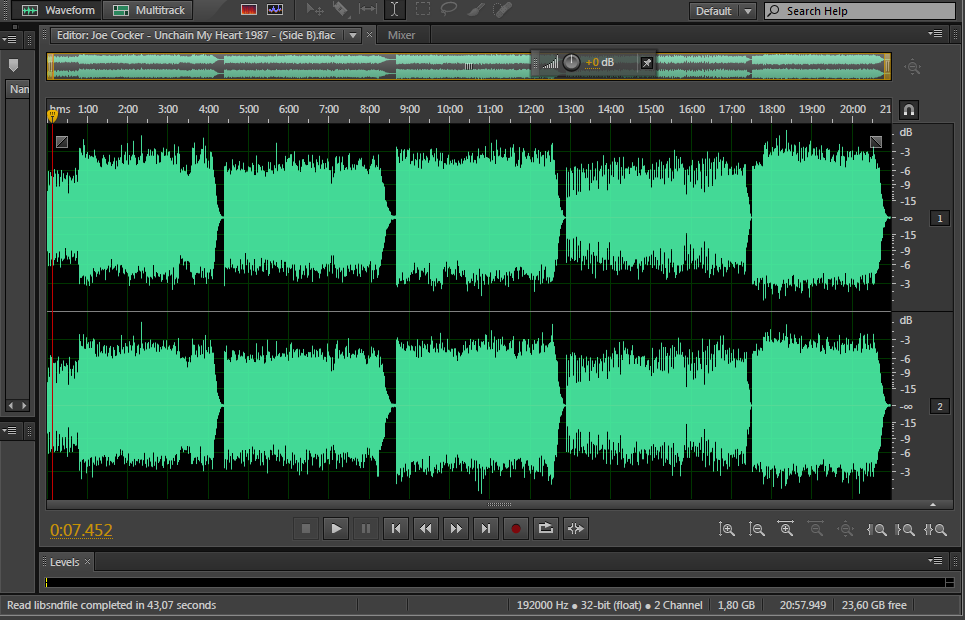Screen dimensions: 965x620
Task: Click the Search Help field
Action: (860, 11)
